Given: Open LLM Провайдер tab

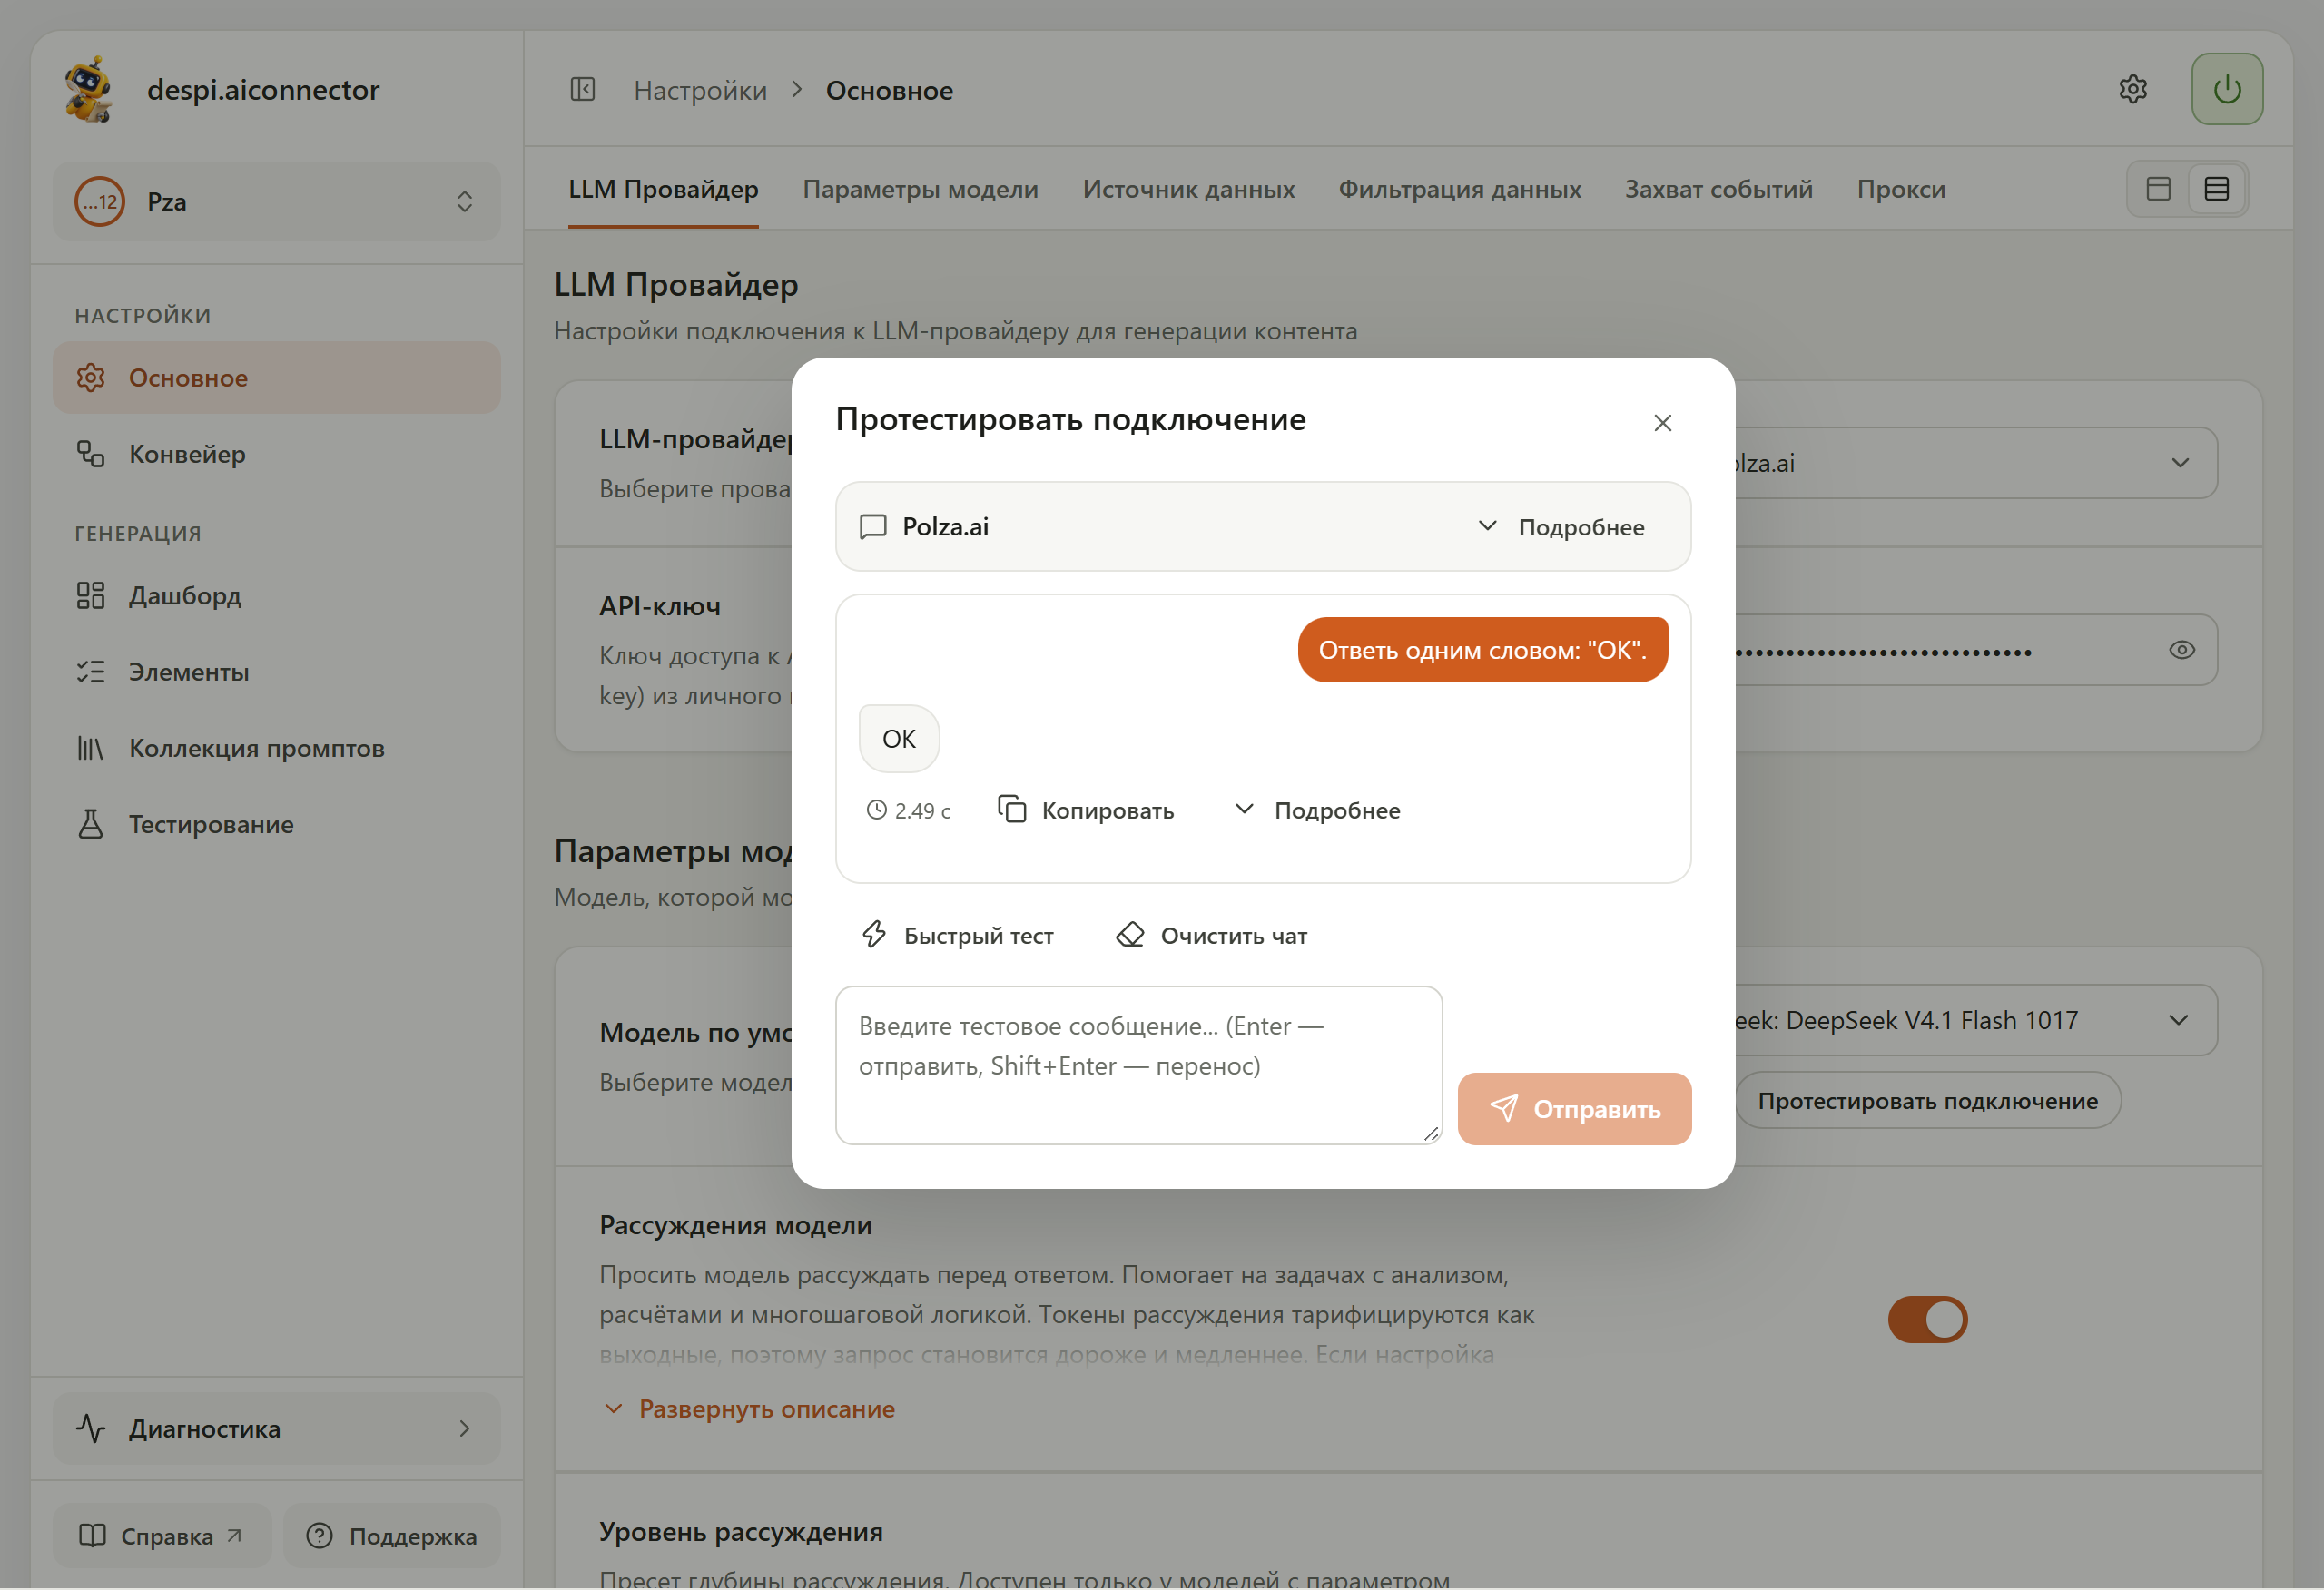Looking at the screenshot, I should pos(663,189).
